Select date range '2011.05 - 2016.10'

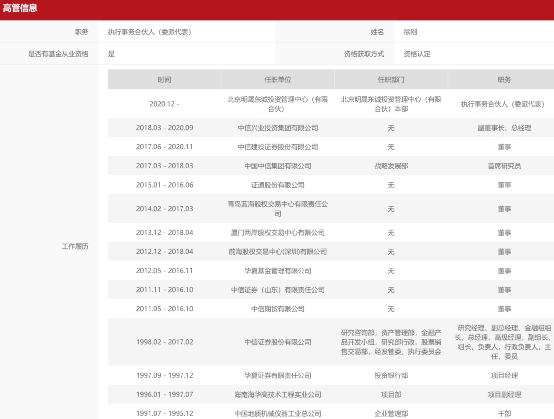(164, 309)
